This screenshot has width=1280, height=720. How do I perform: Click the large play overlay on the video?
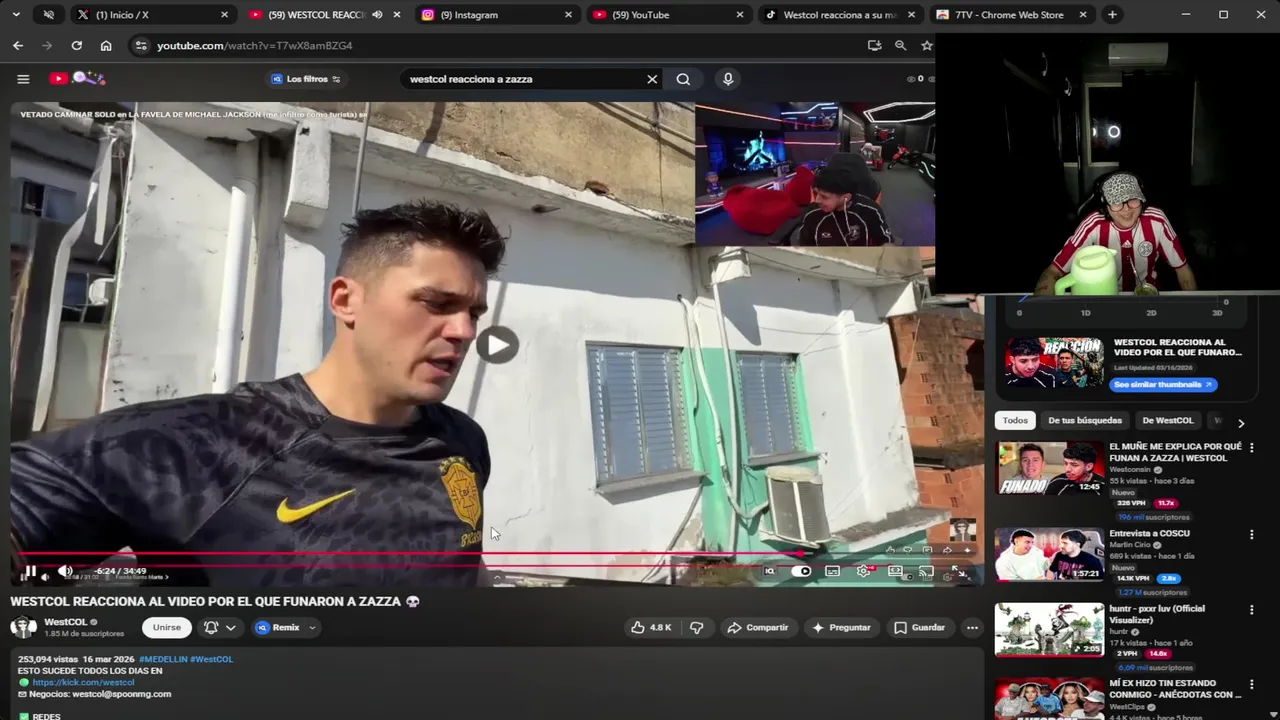point(497,345)
